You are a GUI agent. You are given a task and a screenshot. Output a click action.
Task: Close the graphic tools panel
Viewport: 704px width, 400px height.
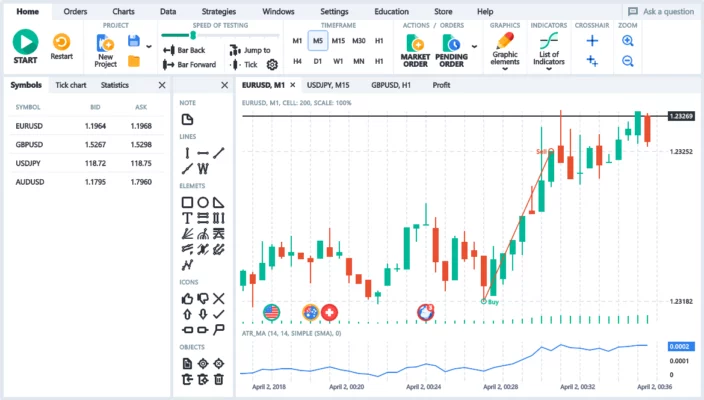224,85
